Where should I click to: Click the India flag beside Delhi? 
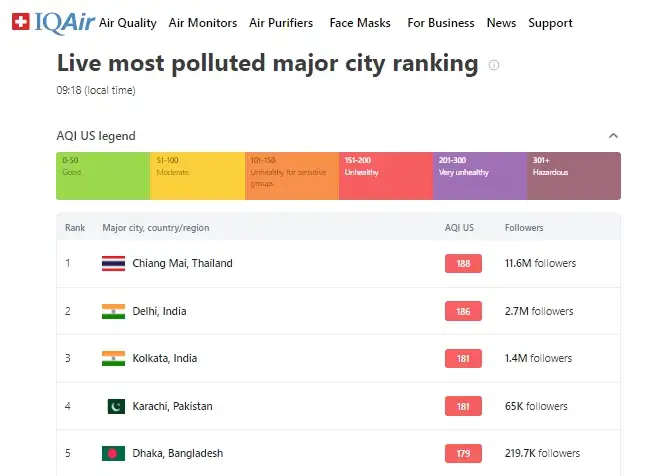113,311
